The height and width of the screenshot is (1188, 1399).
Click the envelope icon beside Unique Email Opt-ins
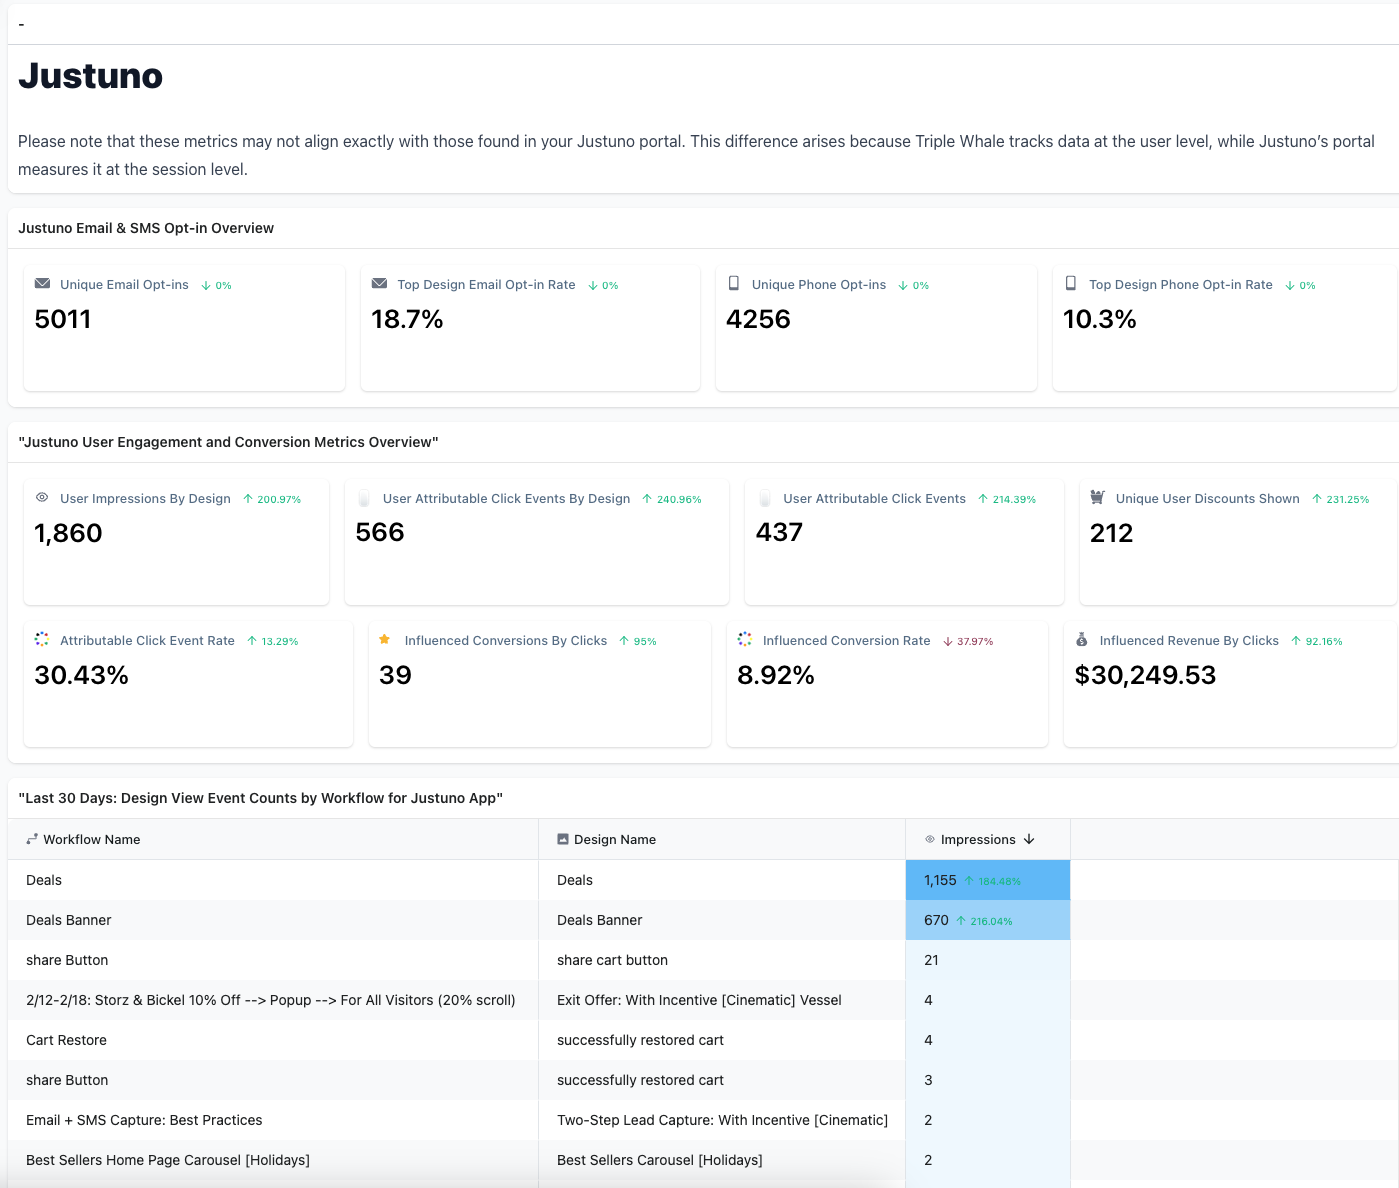42,284
